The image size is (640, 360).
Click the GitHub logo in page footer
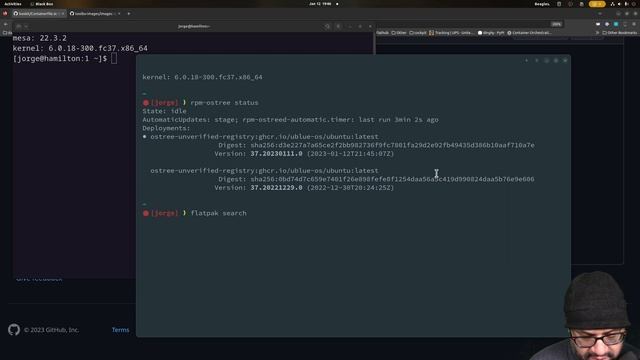tap(14, 330)
